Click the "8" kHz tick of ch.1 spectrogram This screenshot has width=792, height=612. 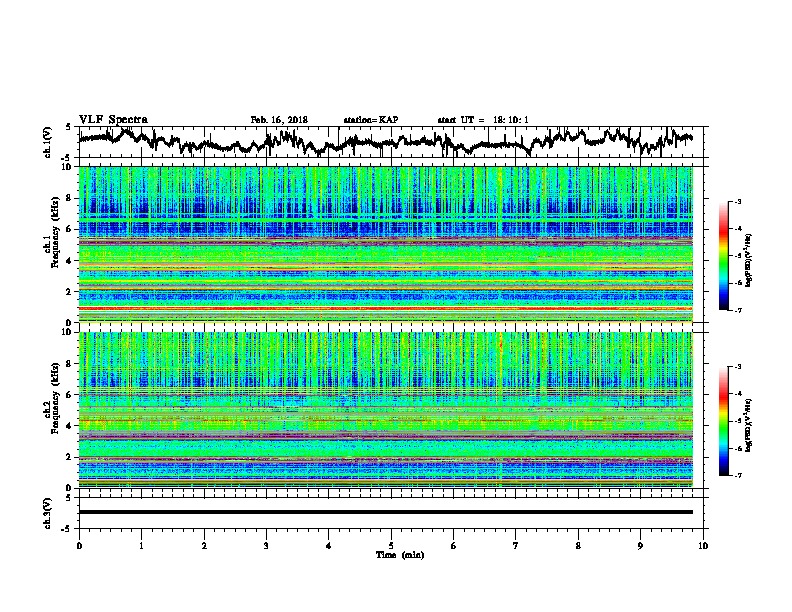point(69,198)
